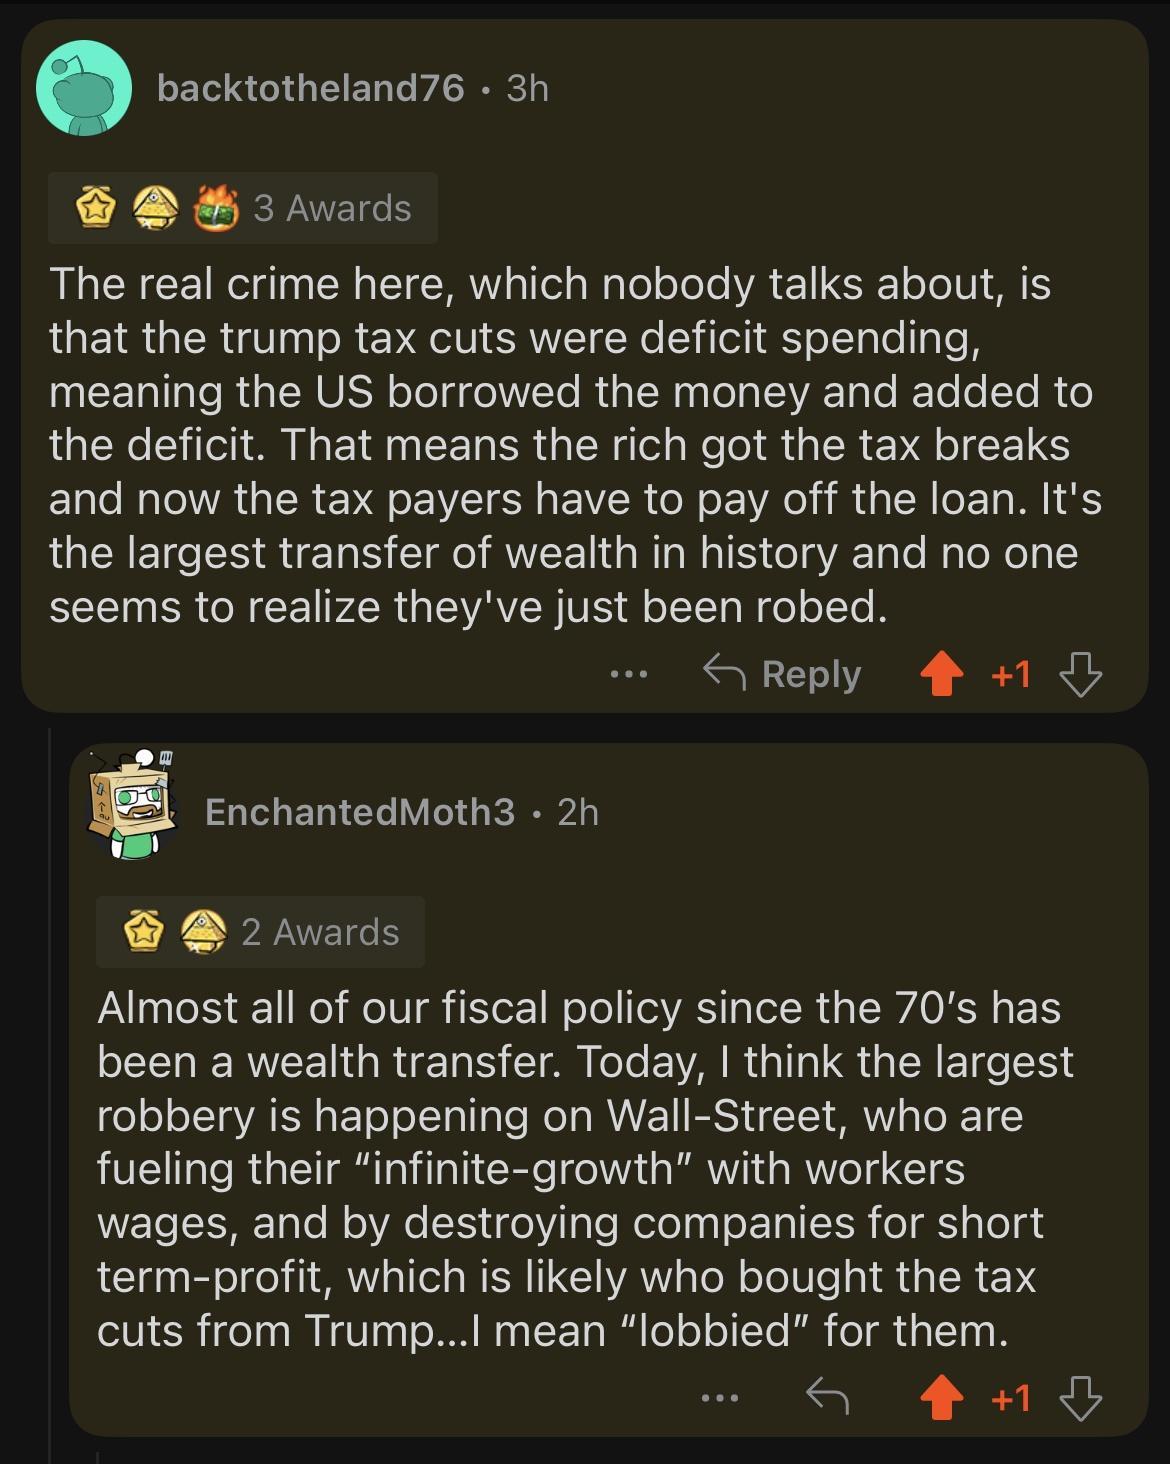This screenshot has width=1170, height=1464.
Task: Collapse the reply thread using the thread line
Action: pos(52,1100)
